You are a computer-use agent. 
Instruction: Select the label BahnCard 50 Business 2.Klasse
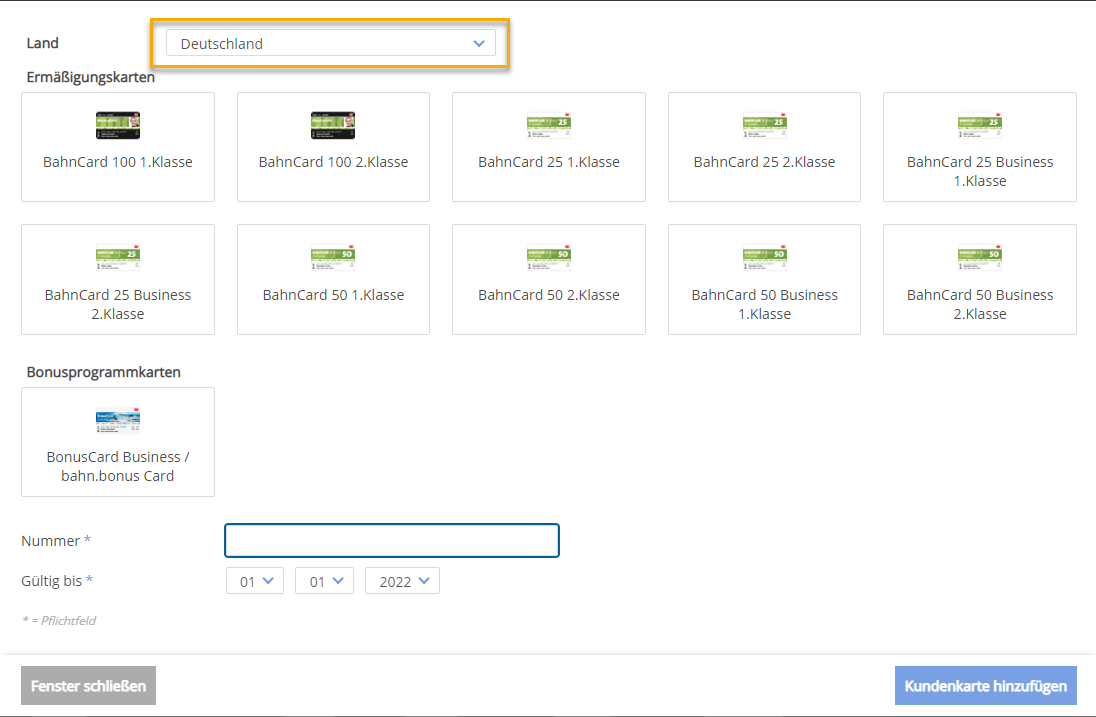click(x=980, y=304)
